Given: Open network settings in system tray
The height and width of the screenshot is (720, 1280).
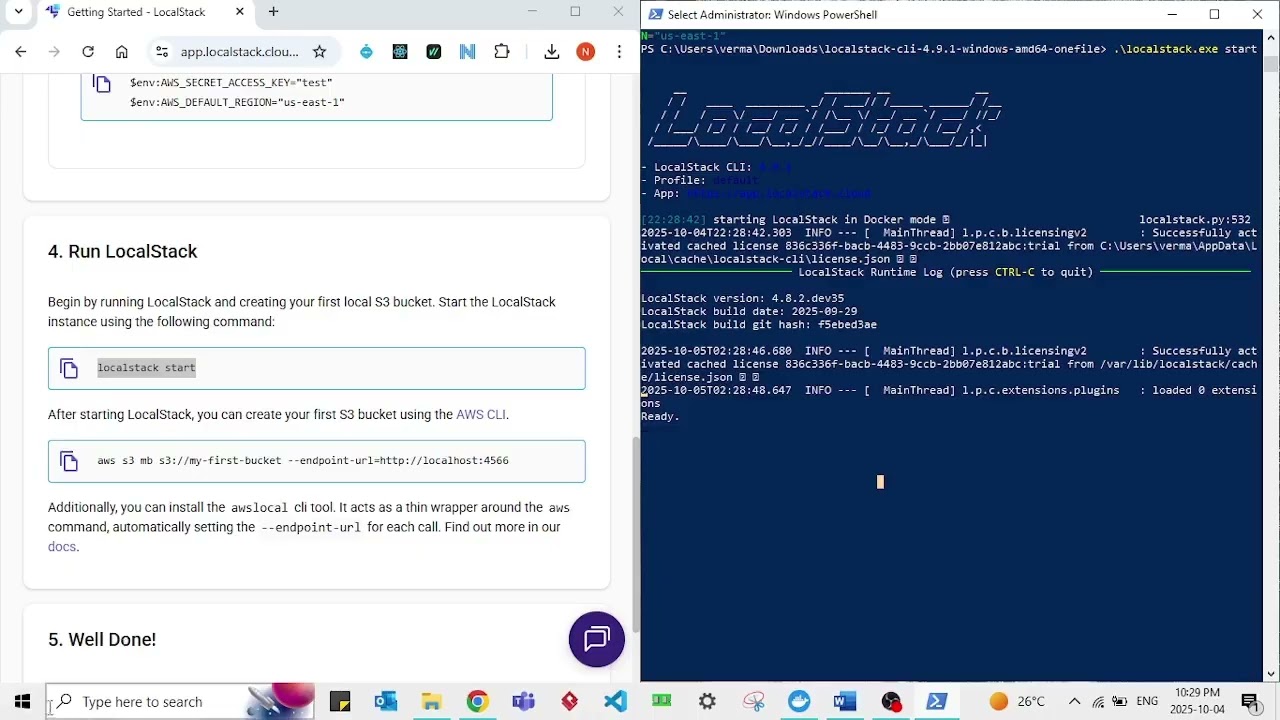Looking at the screenshot, I should 1098,702.
